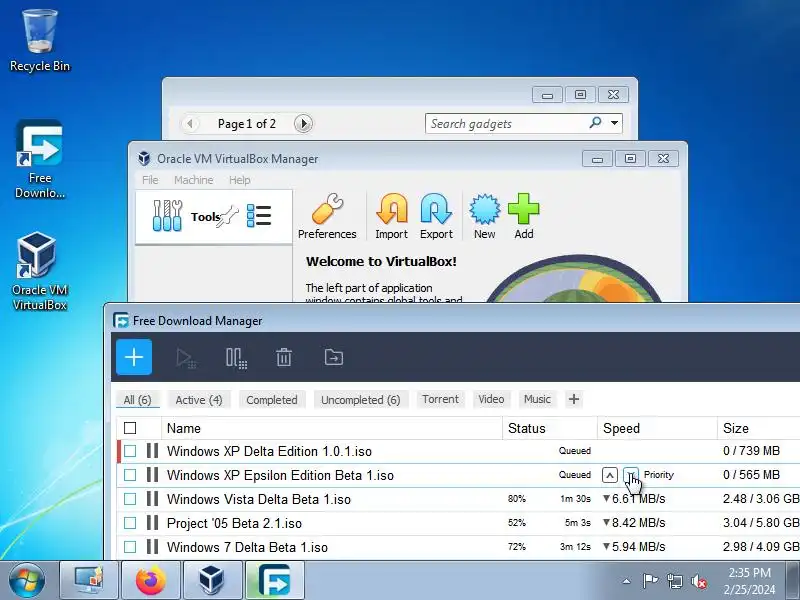The image size is (800, 600).
Task: Click the start all downloads toolbar icon
Action: tap(186, 358)
